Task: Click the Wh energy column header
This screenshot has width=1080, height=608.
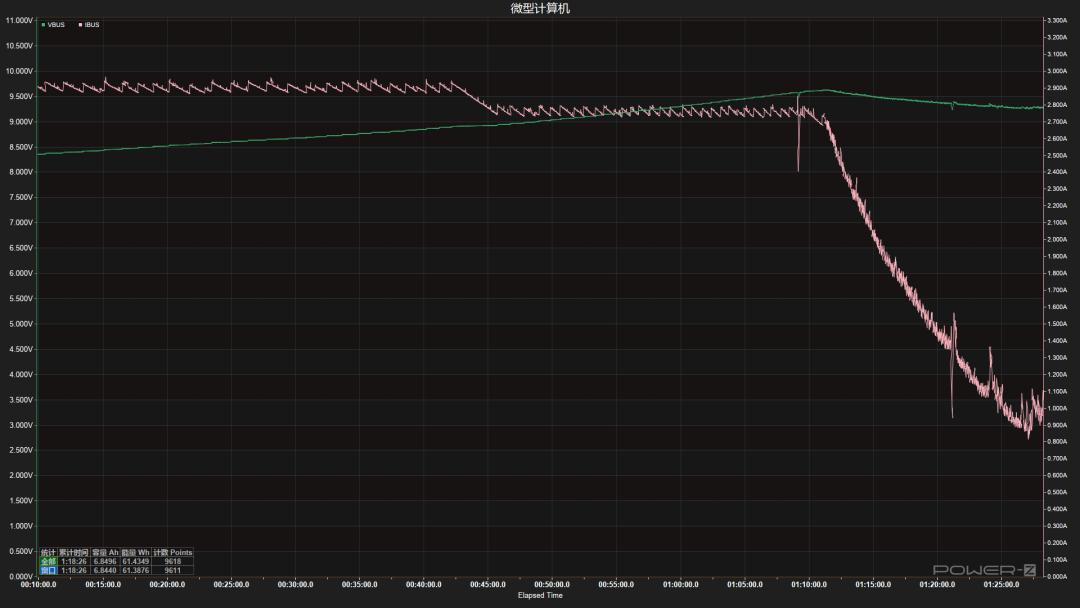Action: (x=135, y=552)
